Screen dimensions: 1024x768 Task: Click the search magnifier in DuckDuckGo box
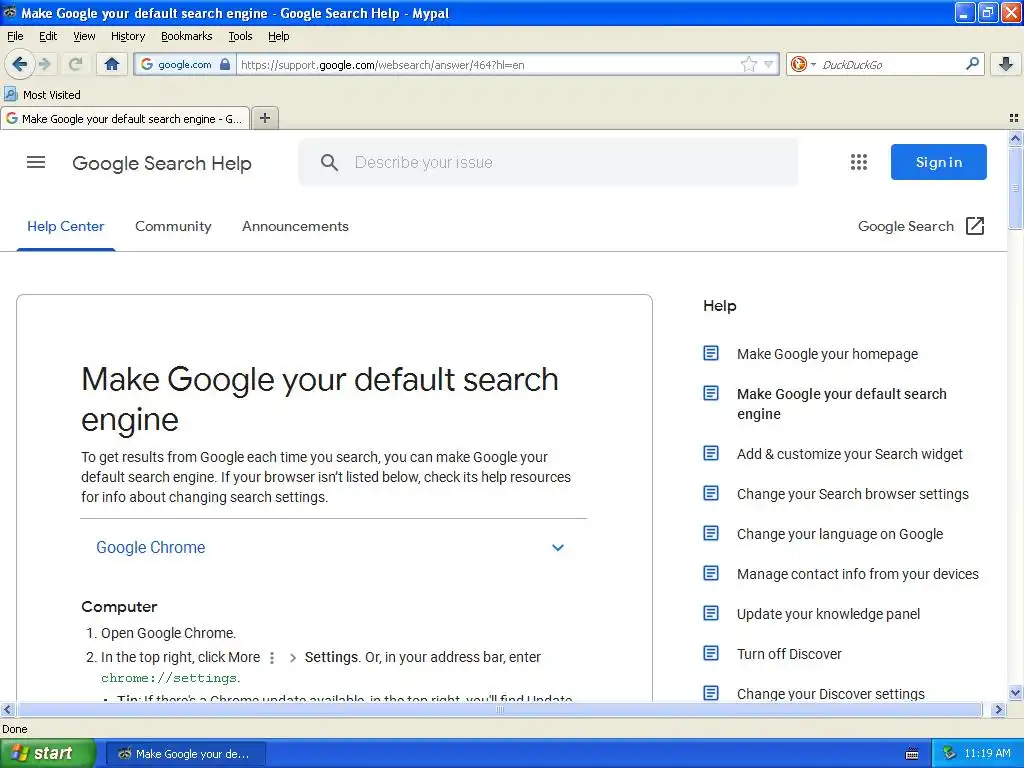[972, 64]
